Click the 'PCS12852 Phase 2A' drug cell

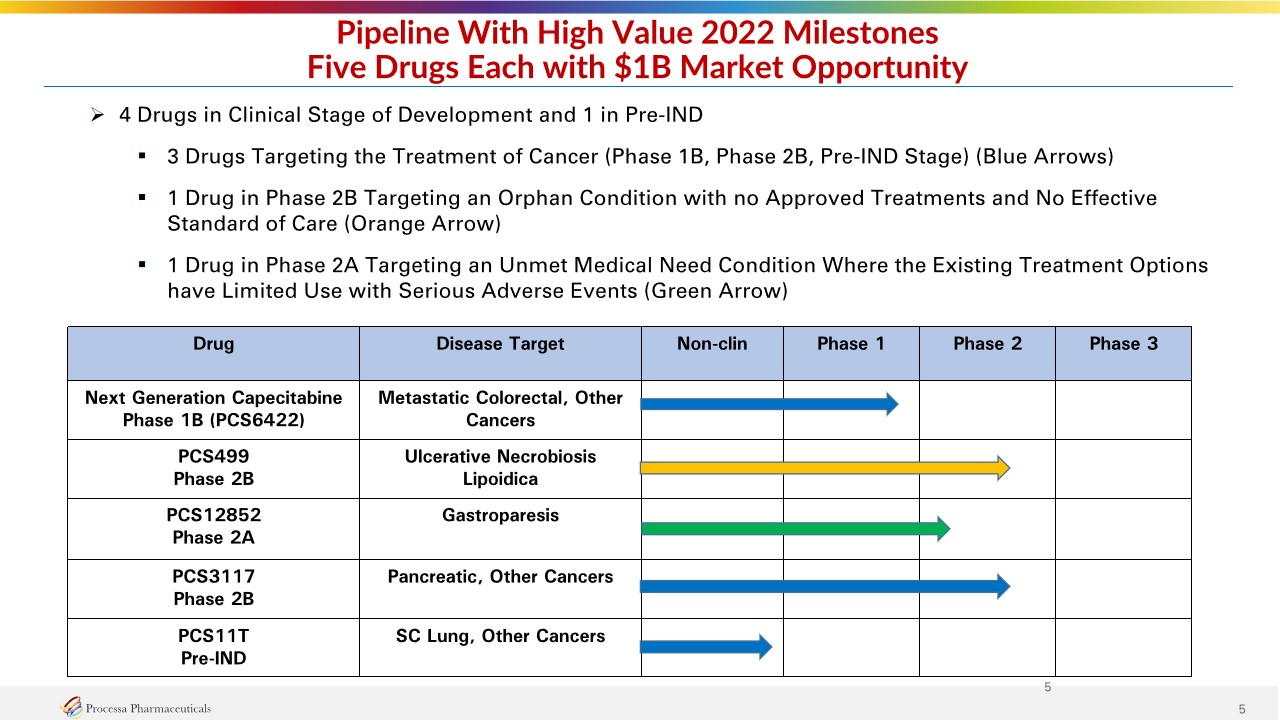click(x=213, y=527)
